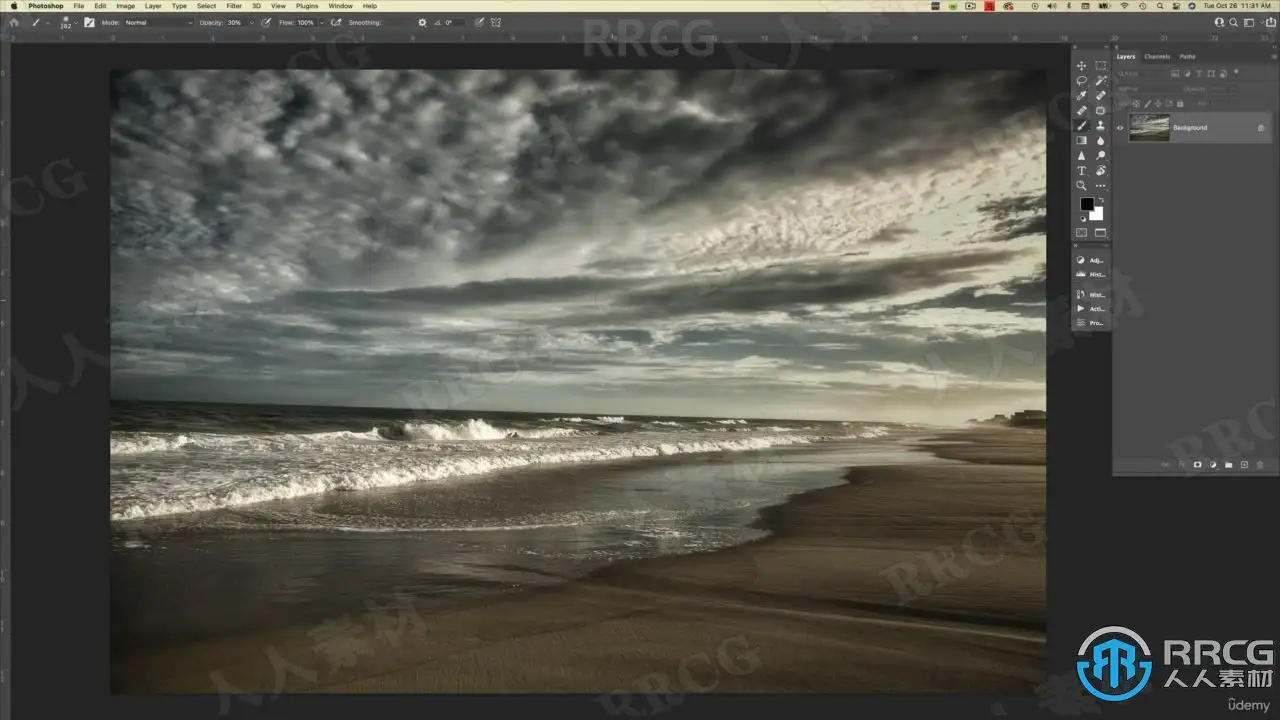
Task: Click the Flow 100% value field
Action: point(306,22)
